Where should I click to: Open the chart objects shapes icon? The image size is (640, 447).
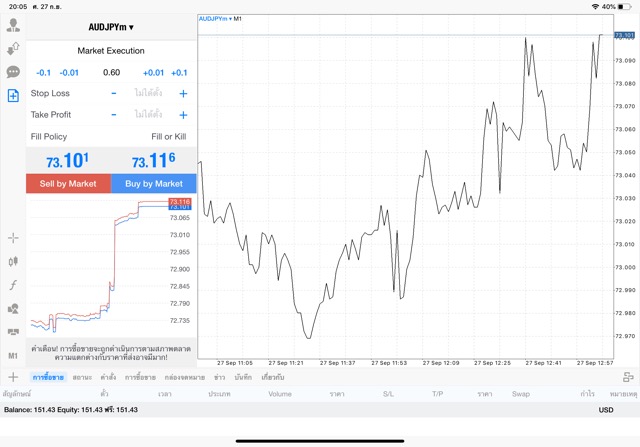pyautogui.click(x=13, y=308)
